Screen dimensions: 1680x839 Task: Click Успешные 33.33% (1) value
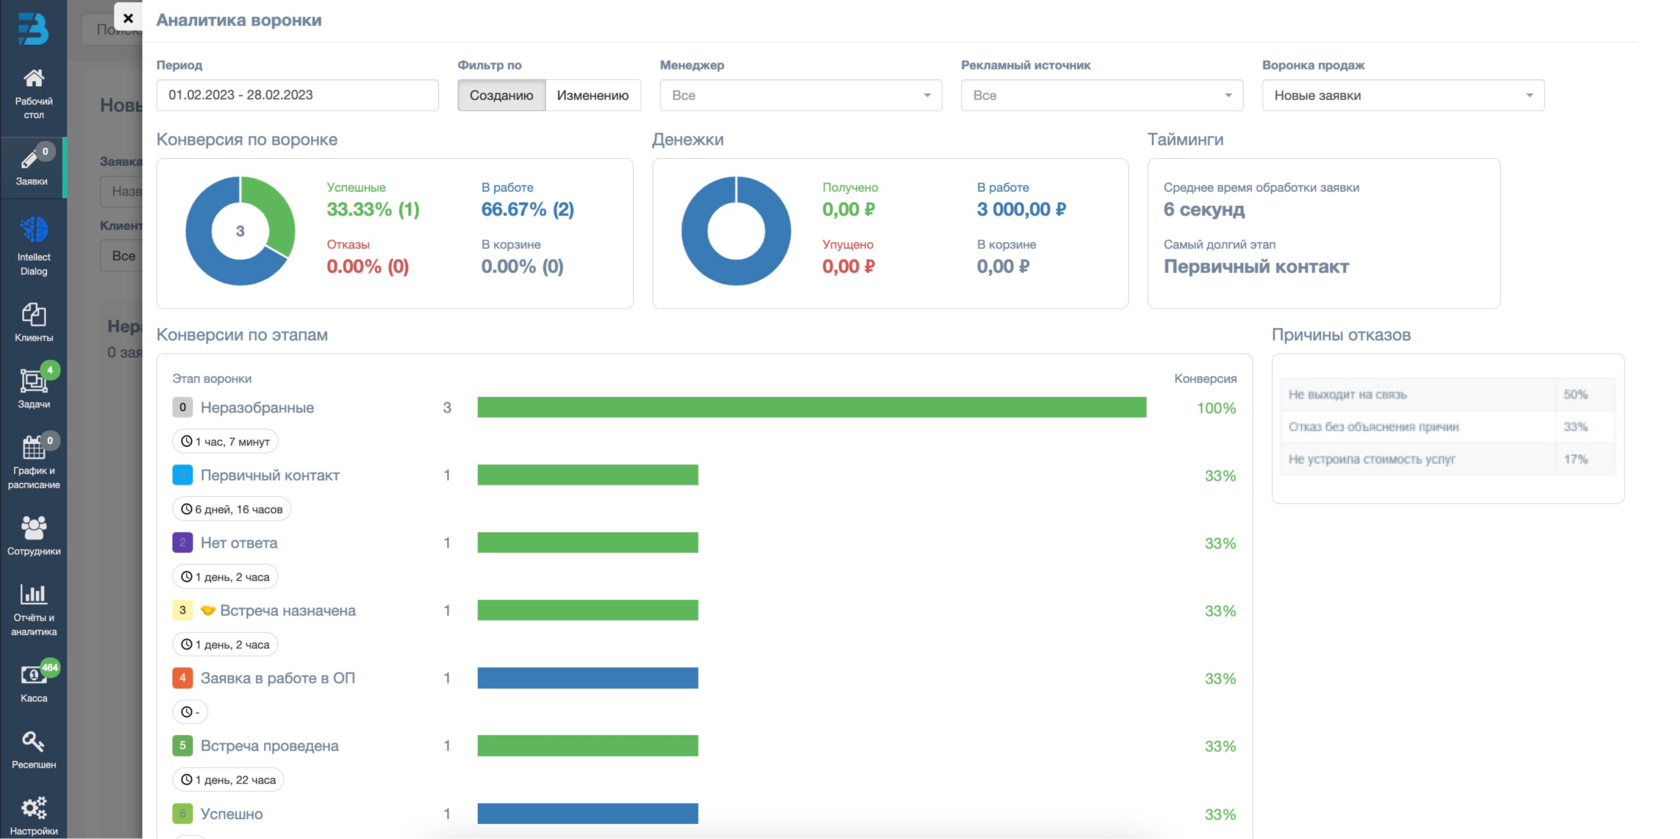point(373,209)
